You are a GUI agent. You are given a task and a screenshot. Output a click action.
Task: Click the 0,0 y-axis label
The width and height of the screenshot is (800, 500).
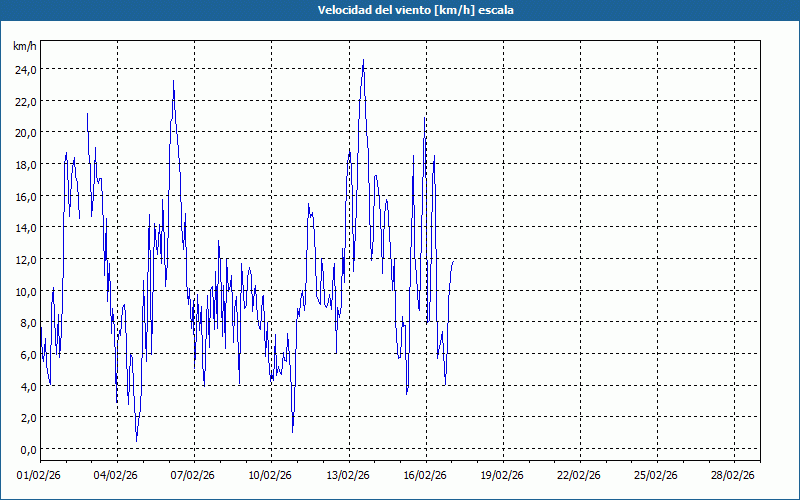[27, 450]
